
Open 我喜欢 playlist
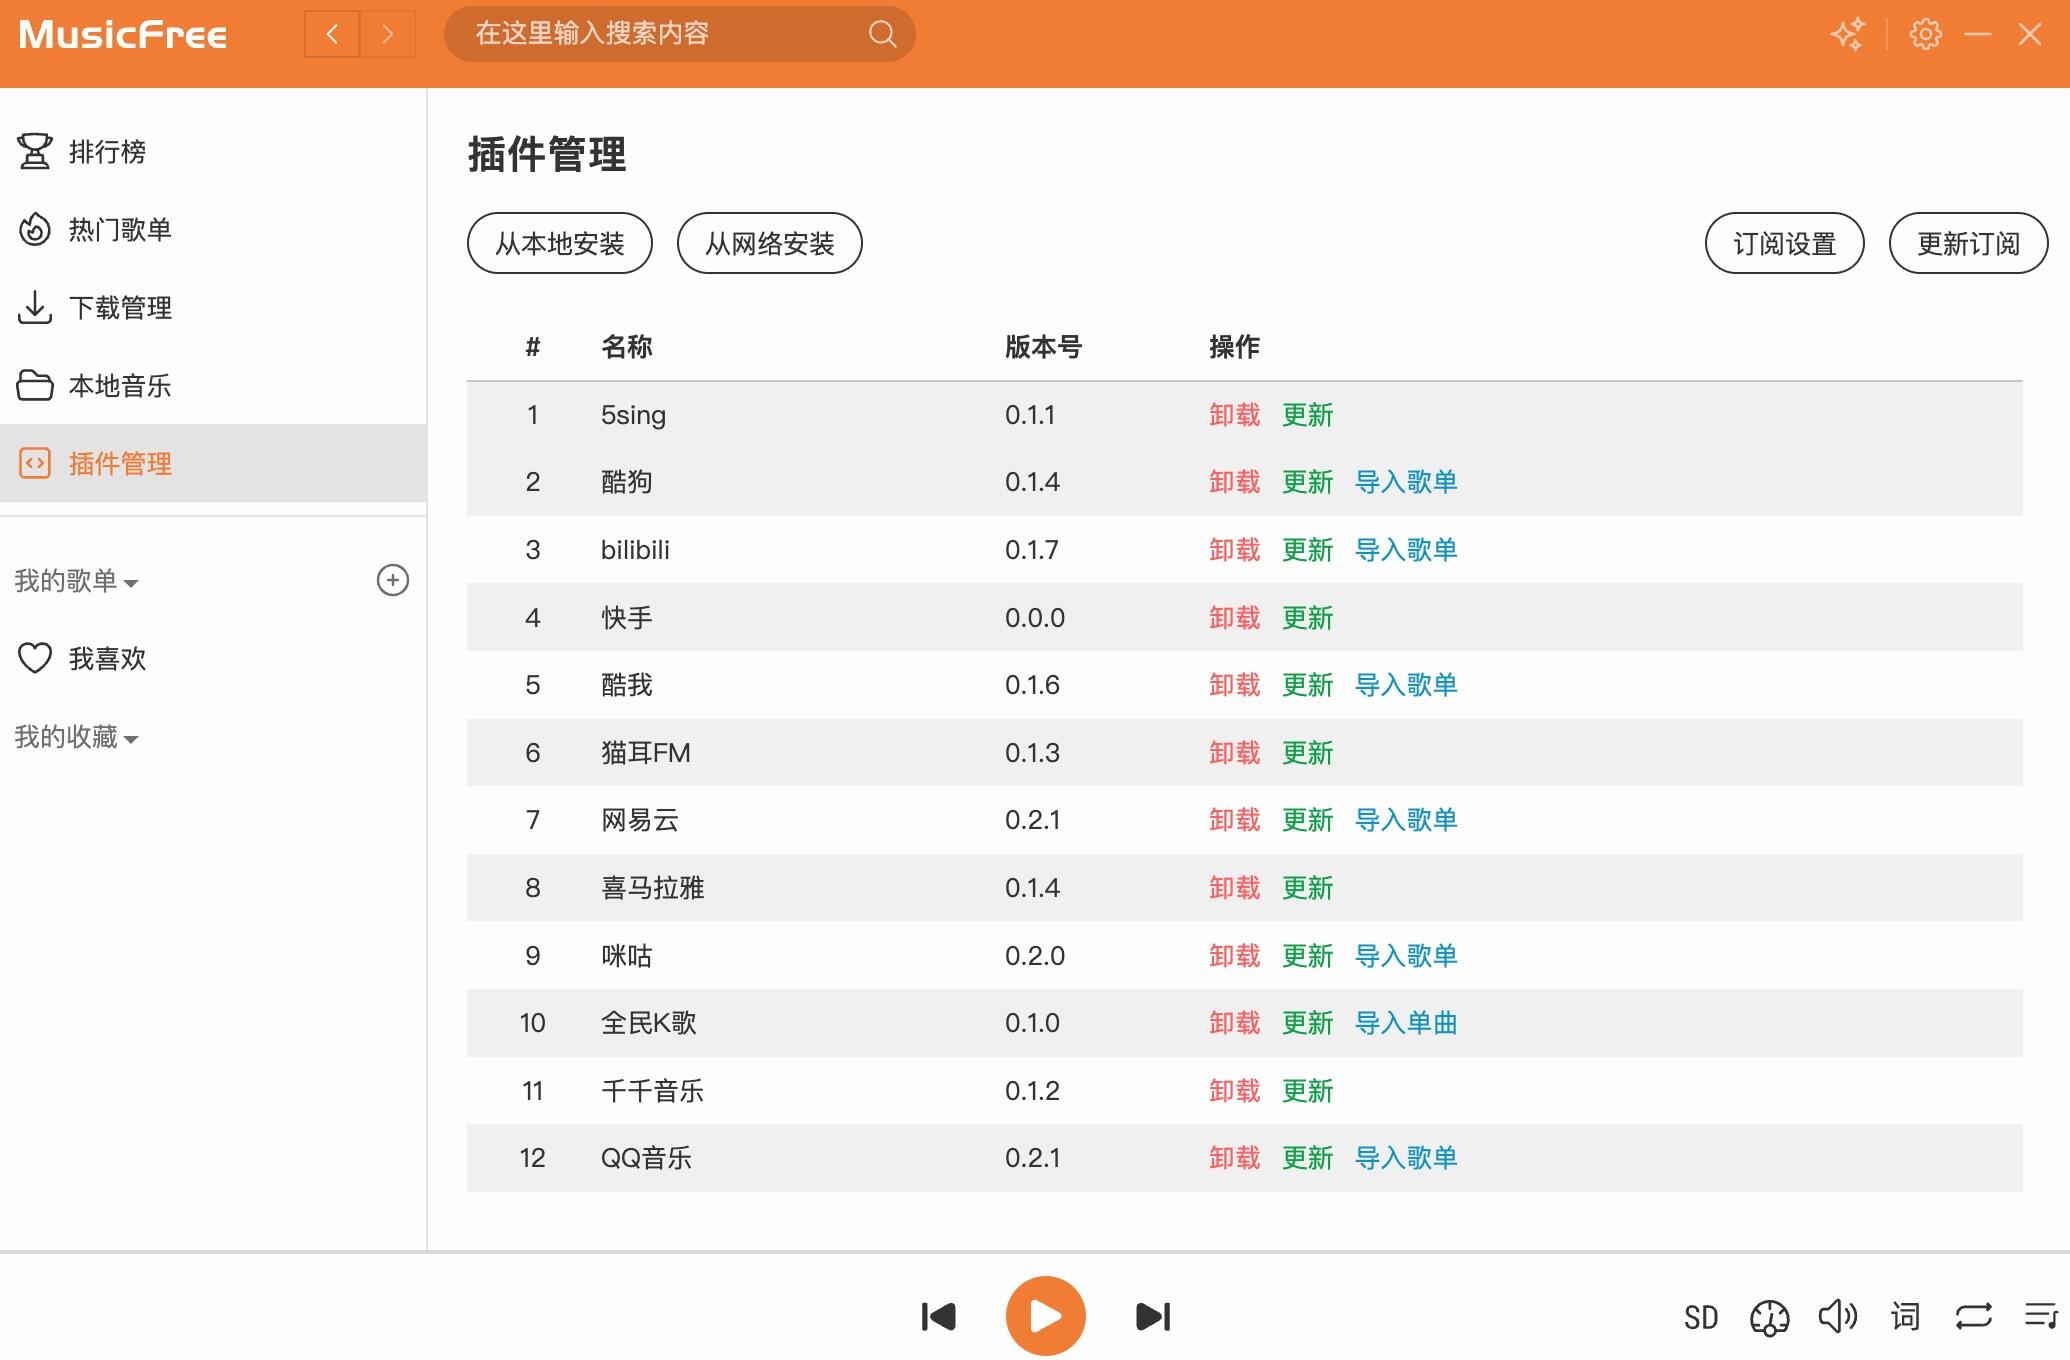[213, 658]
